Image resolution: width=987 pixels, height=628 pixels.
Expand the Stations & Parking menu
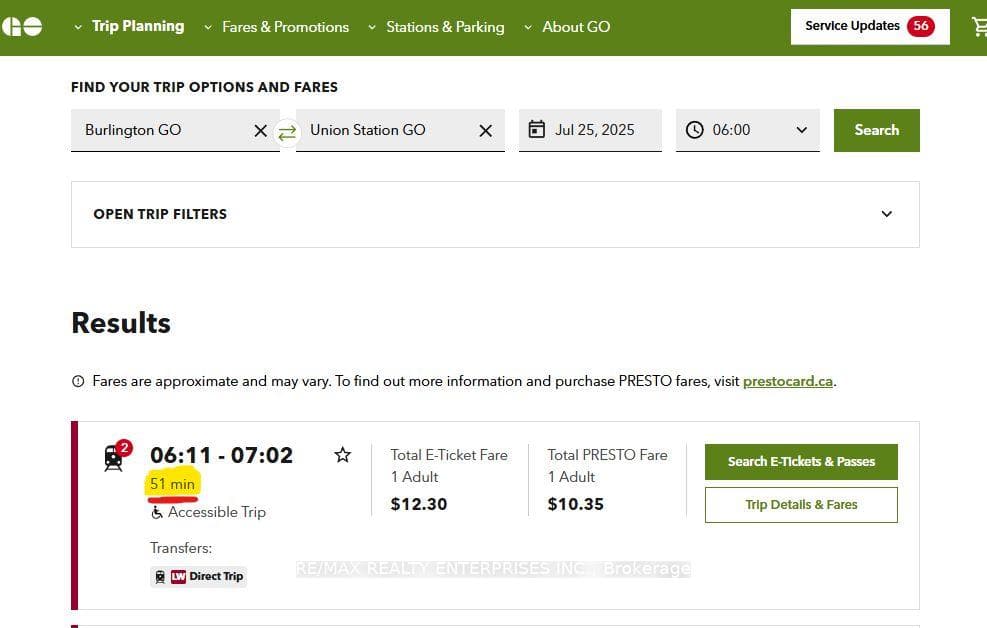coord(436,27)
